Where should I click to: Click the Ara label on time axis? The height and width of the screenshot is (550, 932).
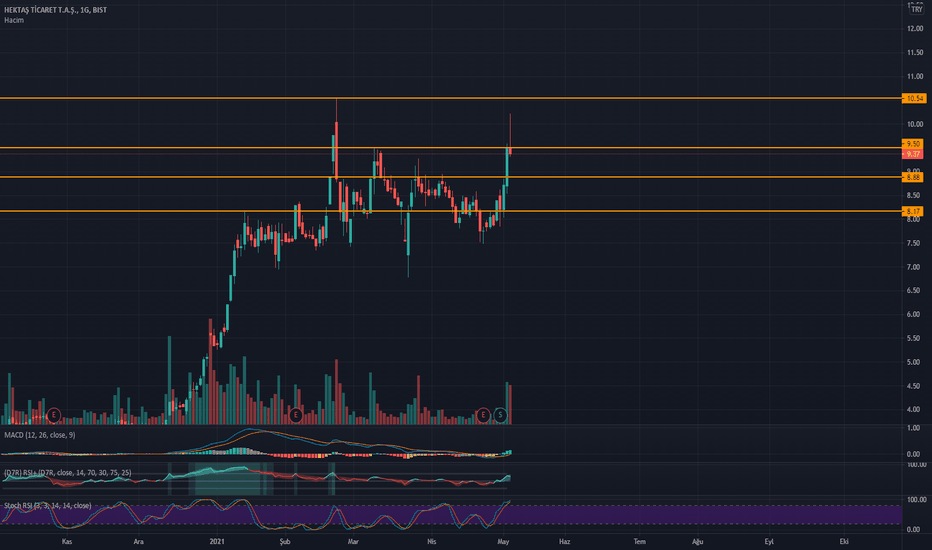[x=138, y=542]
